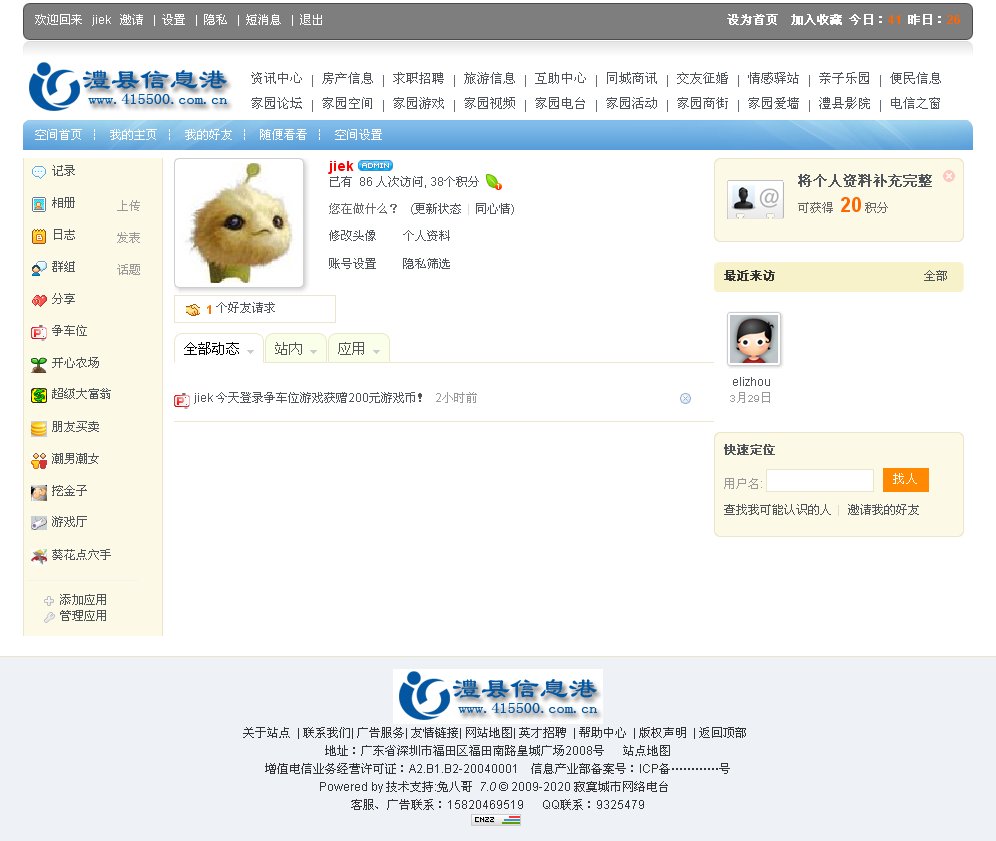Click the ADMIN badge beside jiek
Image resolution: width=996 pixels, height=841 pixels.
pos(375,165)
